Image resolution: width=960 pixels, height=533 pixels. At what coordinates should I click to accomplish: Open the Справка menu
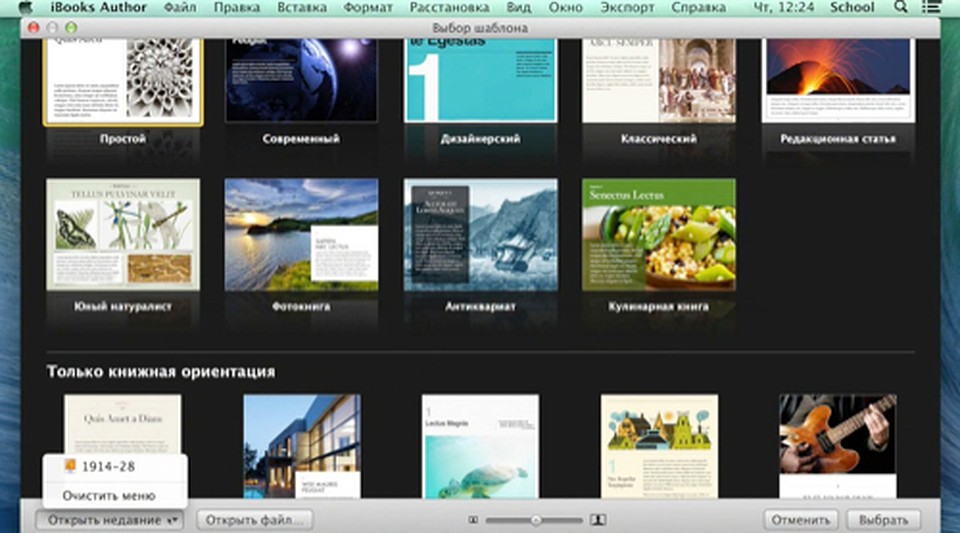[699, 7]
